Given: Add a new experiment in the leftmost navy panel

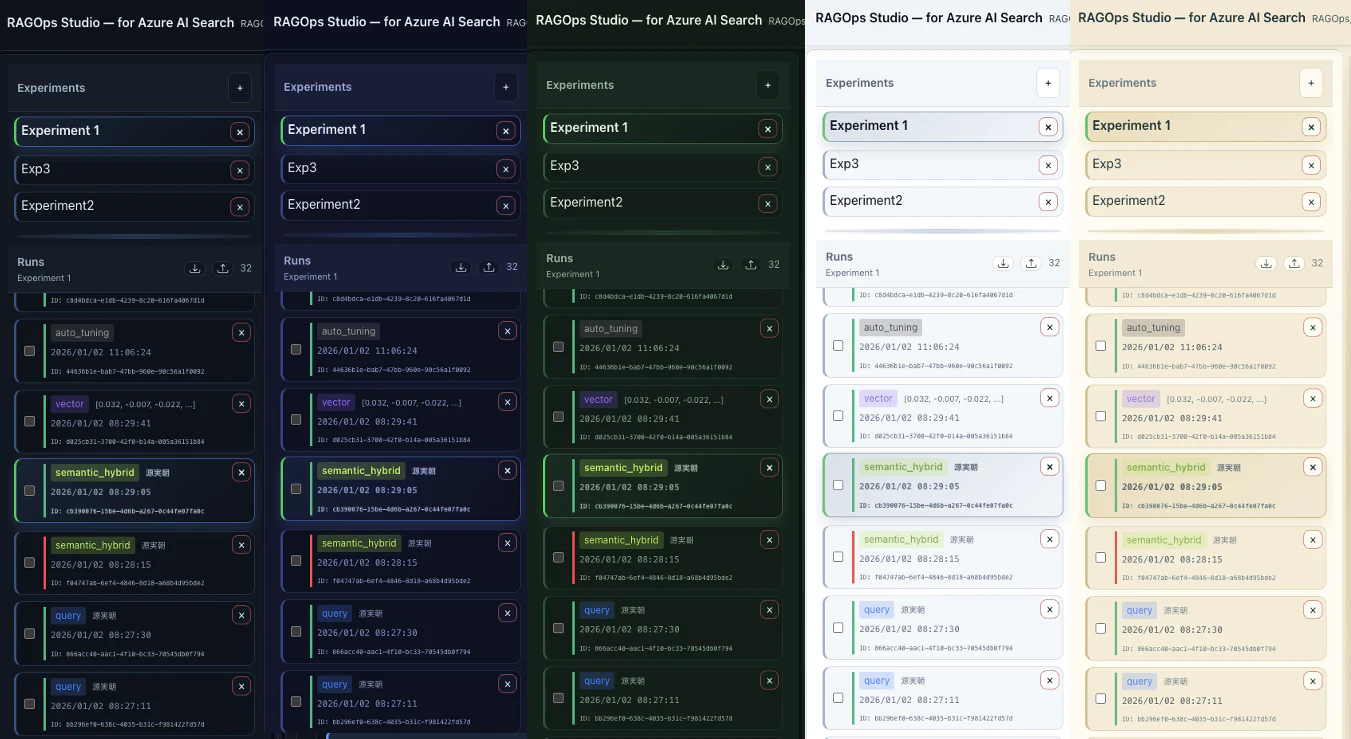Looking at the screenshot, I should 240,88.
